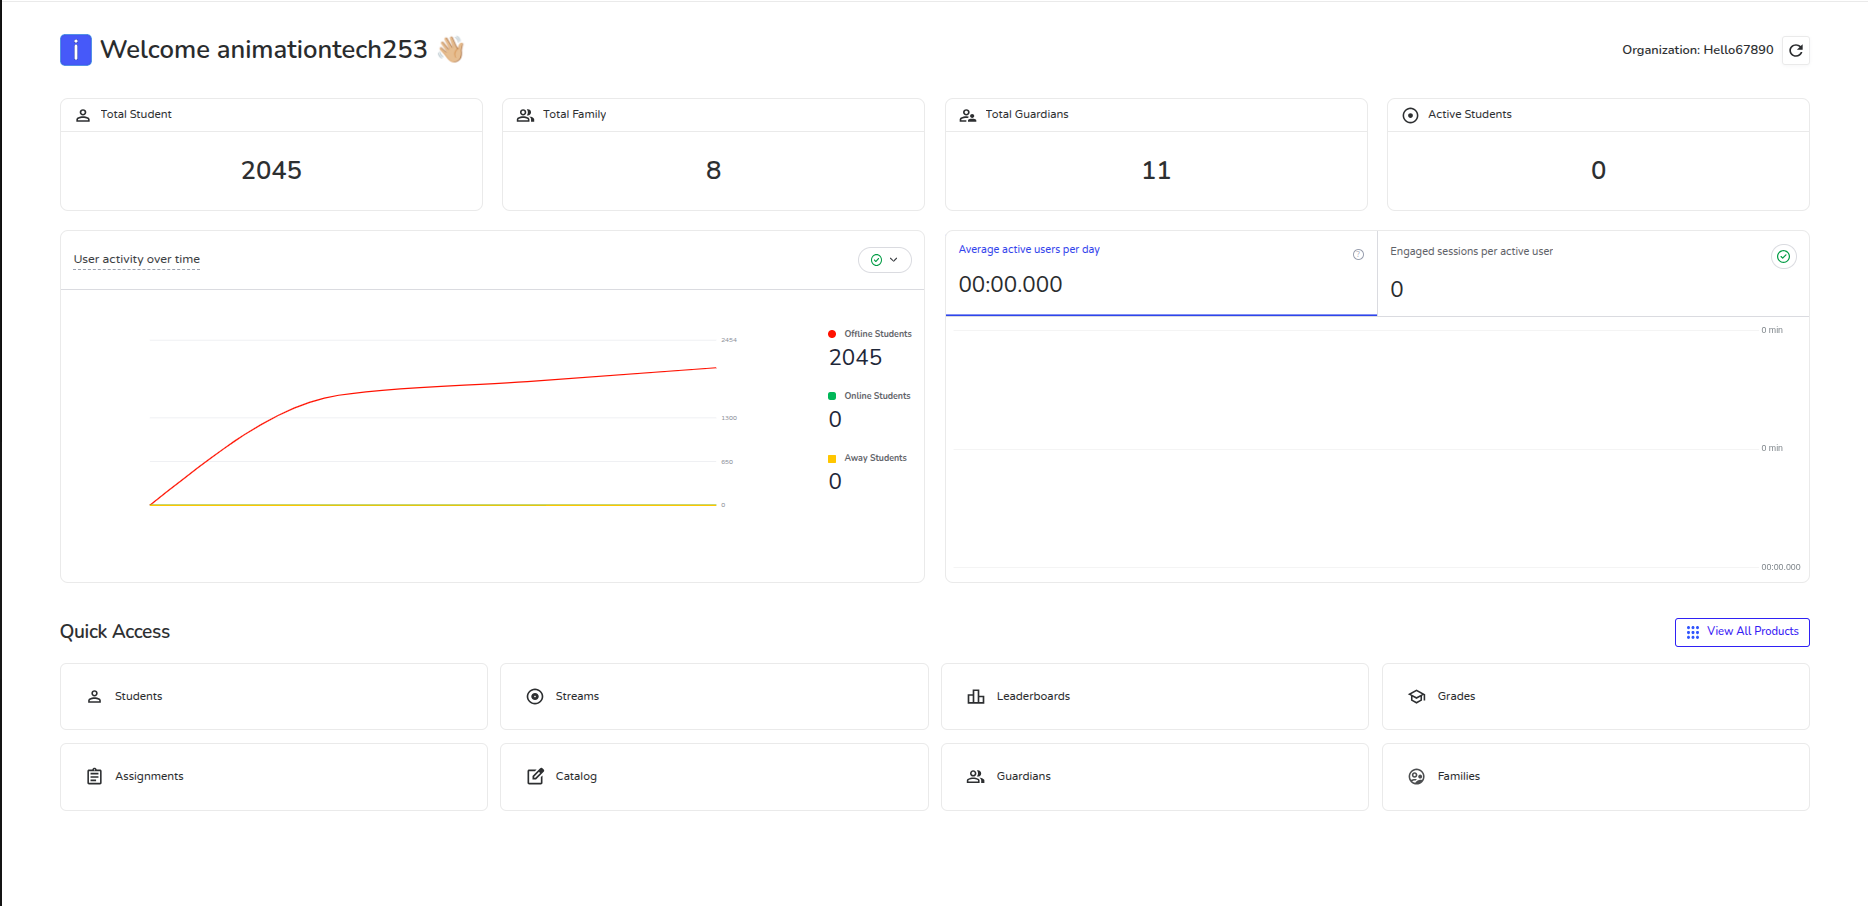
Task: Open the Grades quick access card
Action: 1596,696
